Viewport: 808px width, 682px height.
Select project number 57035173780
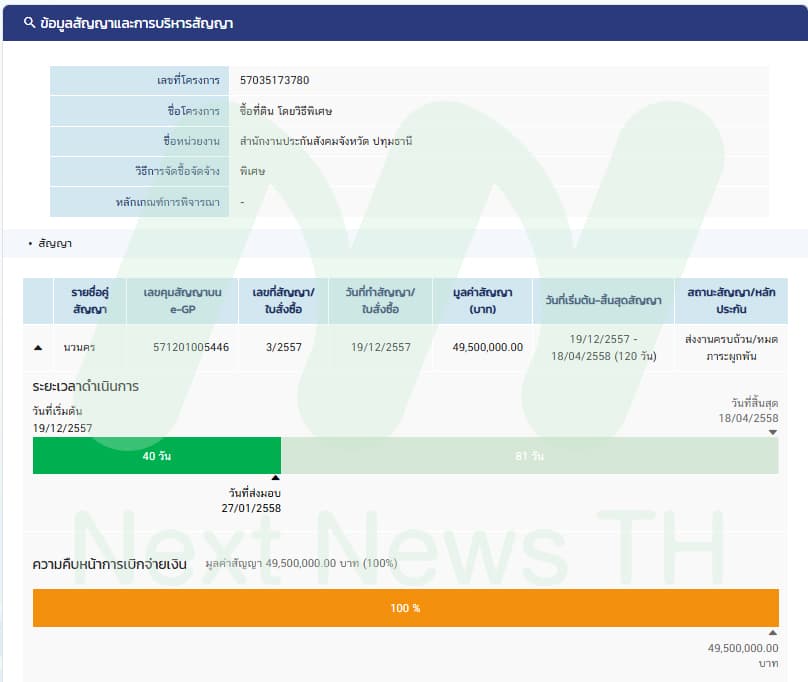pos(275,80)
